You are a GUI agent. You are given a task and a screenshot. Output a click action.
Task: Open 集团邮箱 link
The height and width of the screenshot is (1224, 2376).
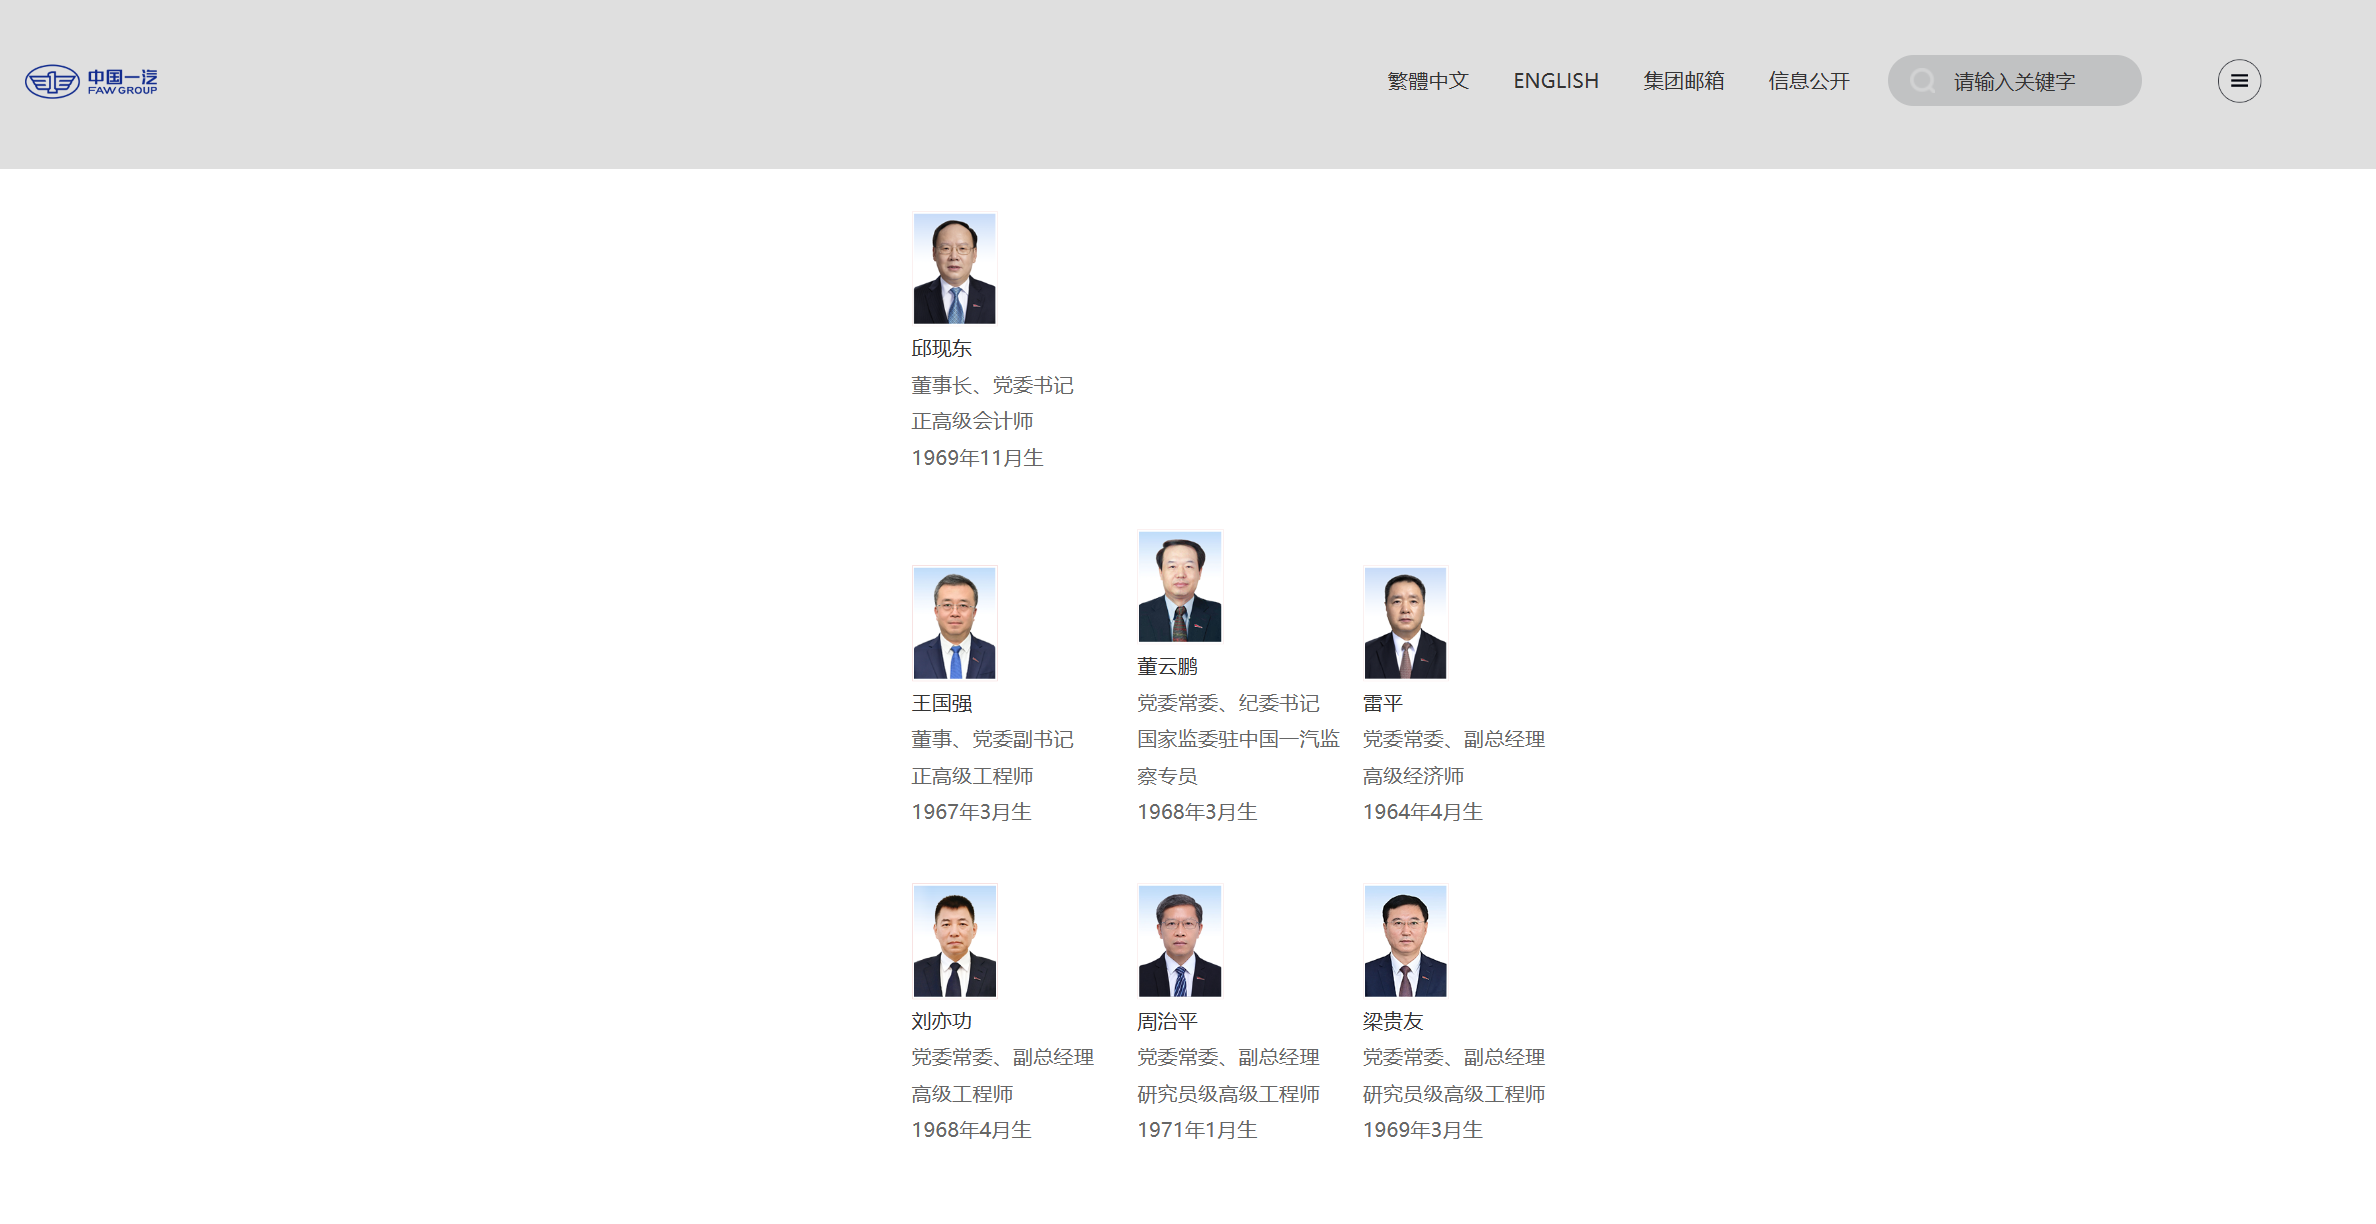[x=1683, y=81]
